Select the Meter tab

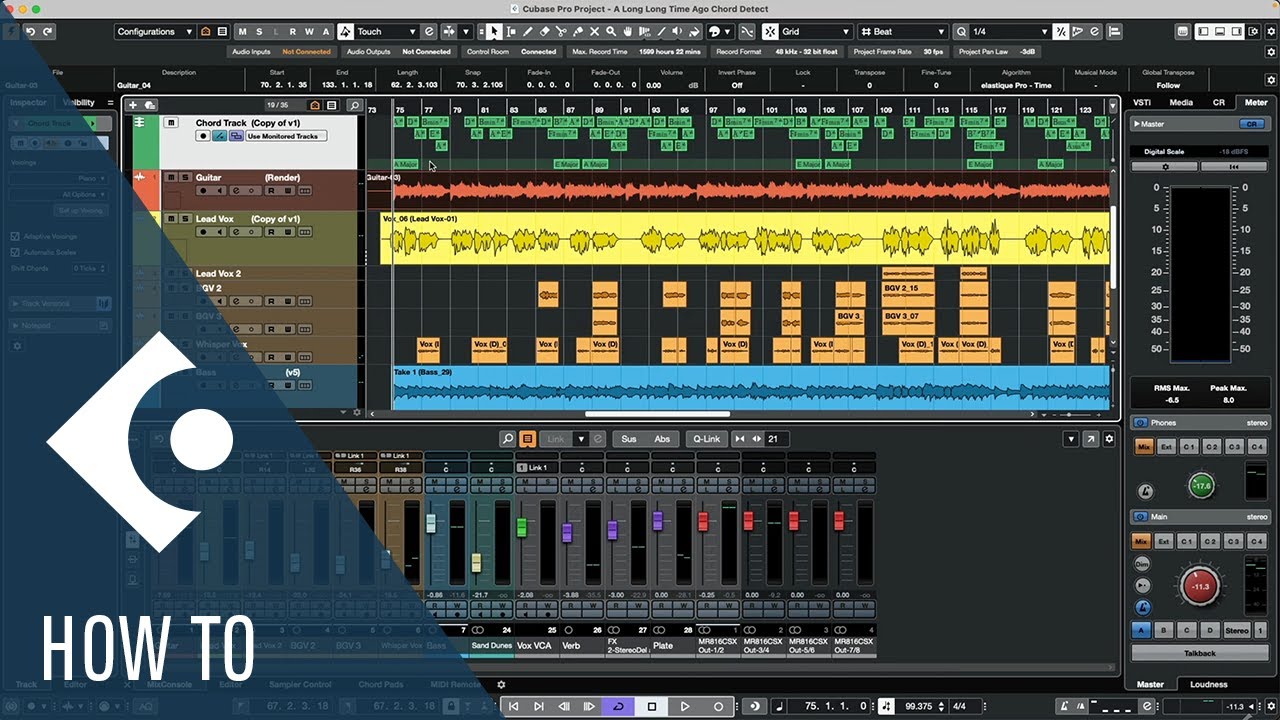pyautogui.click(x=1255, y=102)
